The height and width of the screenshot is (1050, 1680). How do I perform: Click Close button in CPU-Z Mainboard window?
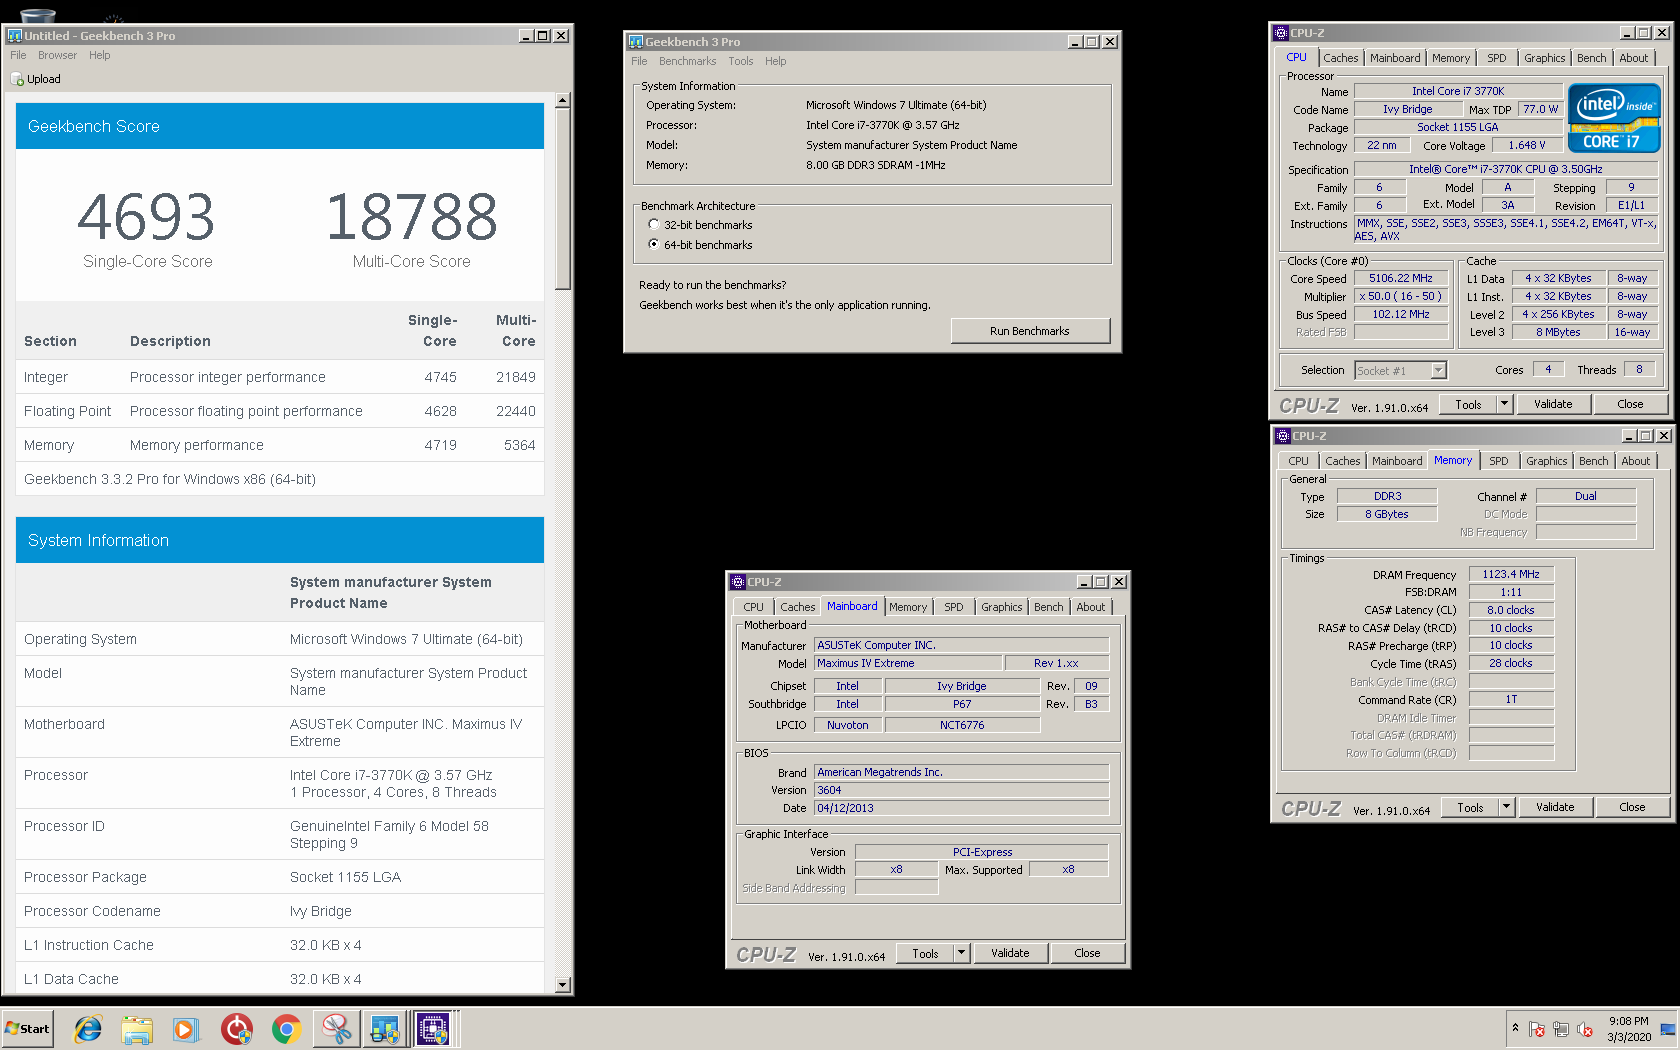[1087, 953]
